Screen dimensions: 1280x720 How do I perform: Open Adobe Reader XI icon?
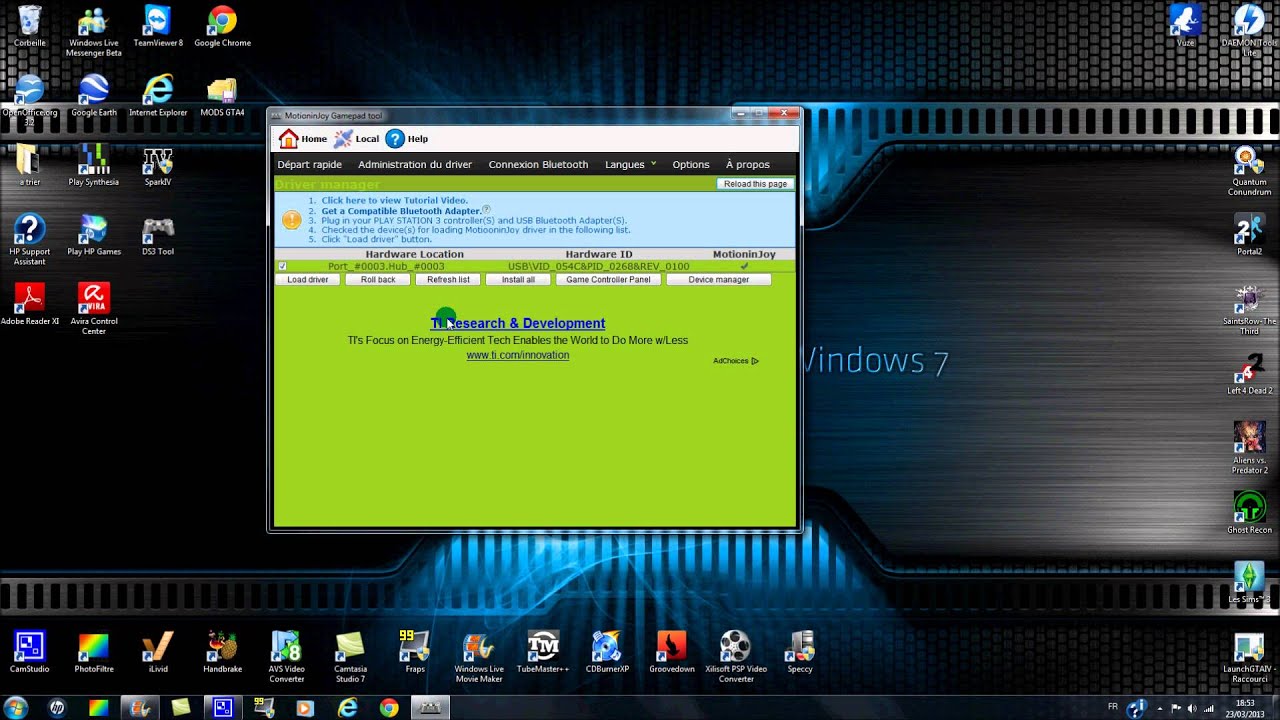[x=30, y=305]
